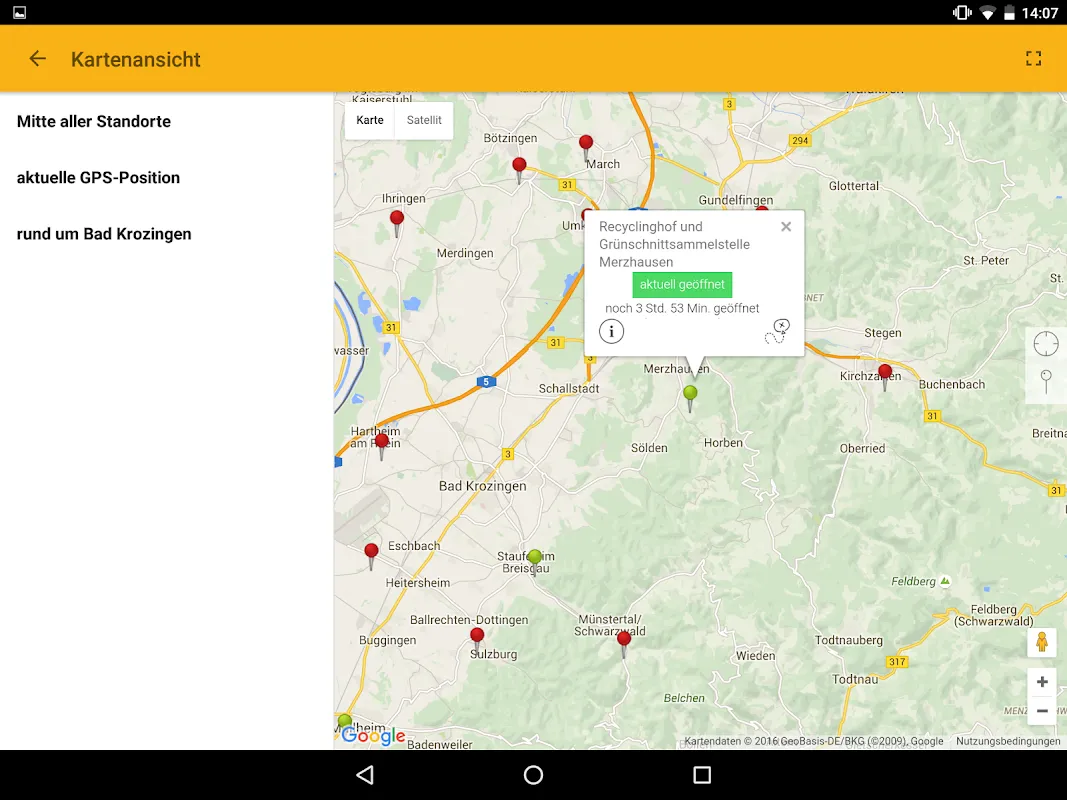
Task: Select rund um Bad Krozingen
Action: (104, 234)
